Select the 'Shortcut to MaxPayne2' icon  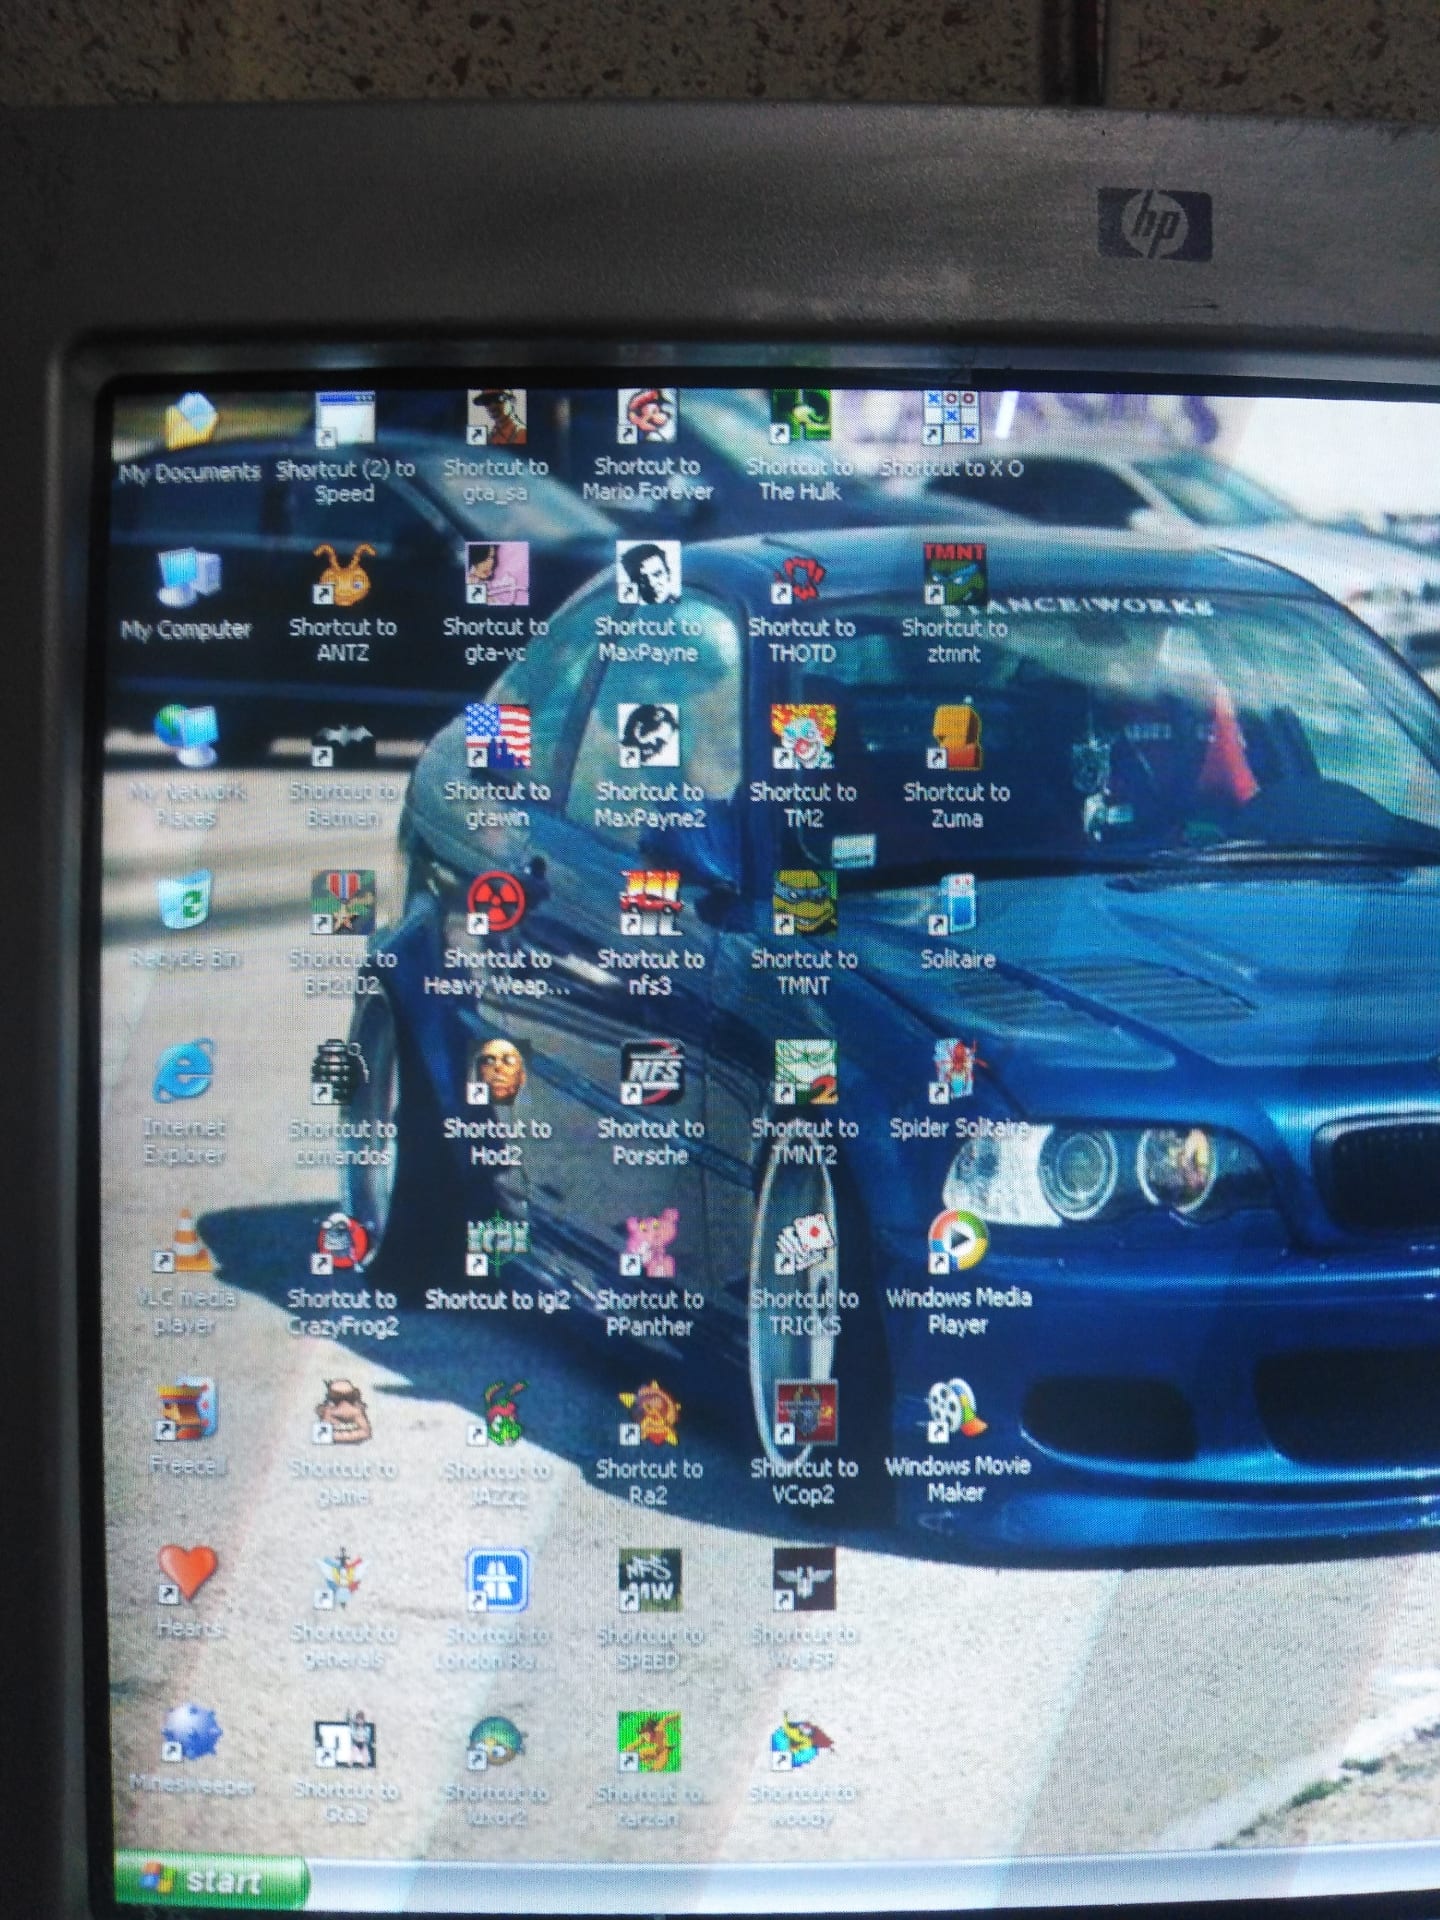point(649,737)
